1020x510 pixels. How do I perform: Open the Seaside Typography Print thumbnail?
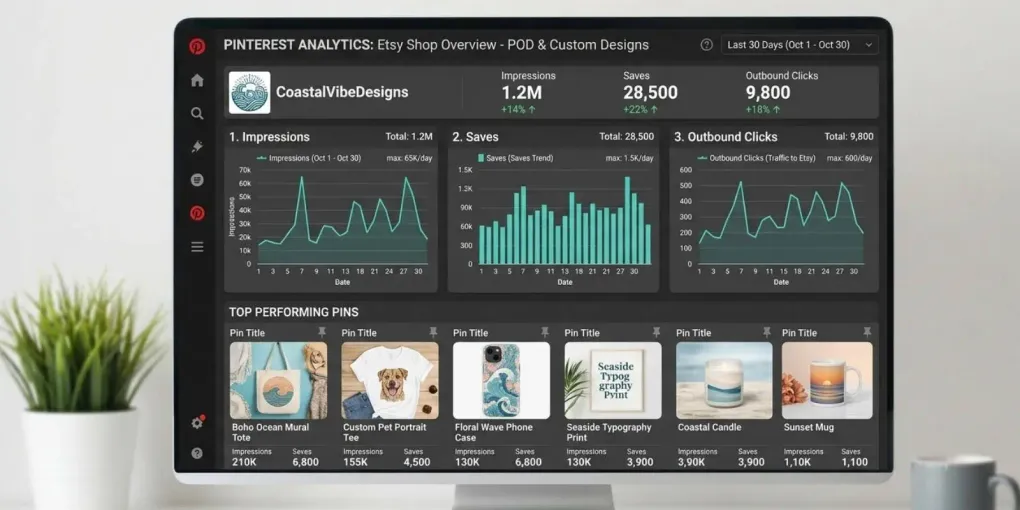613,381
